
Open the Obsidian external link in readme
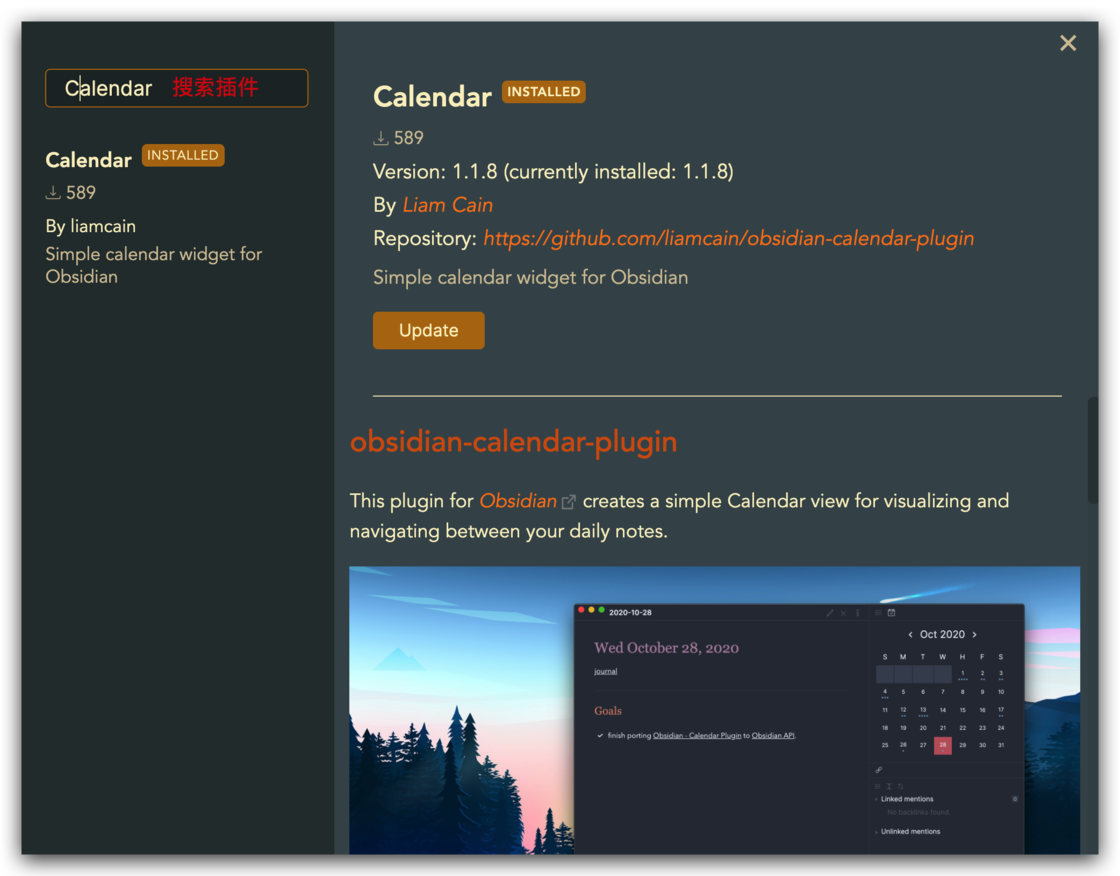pos(518,501)
